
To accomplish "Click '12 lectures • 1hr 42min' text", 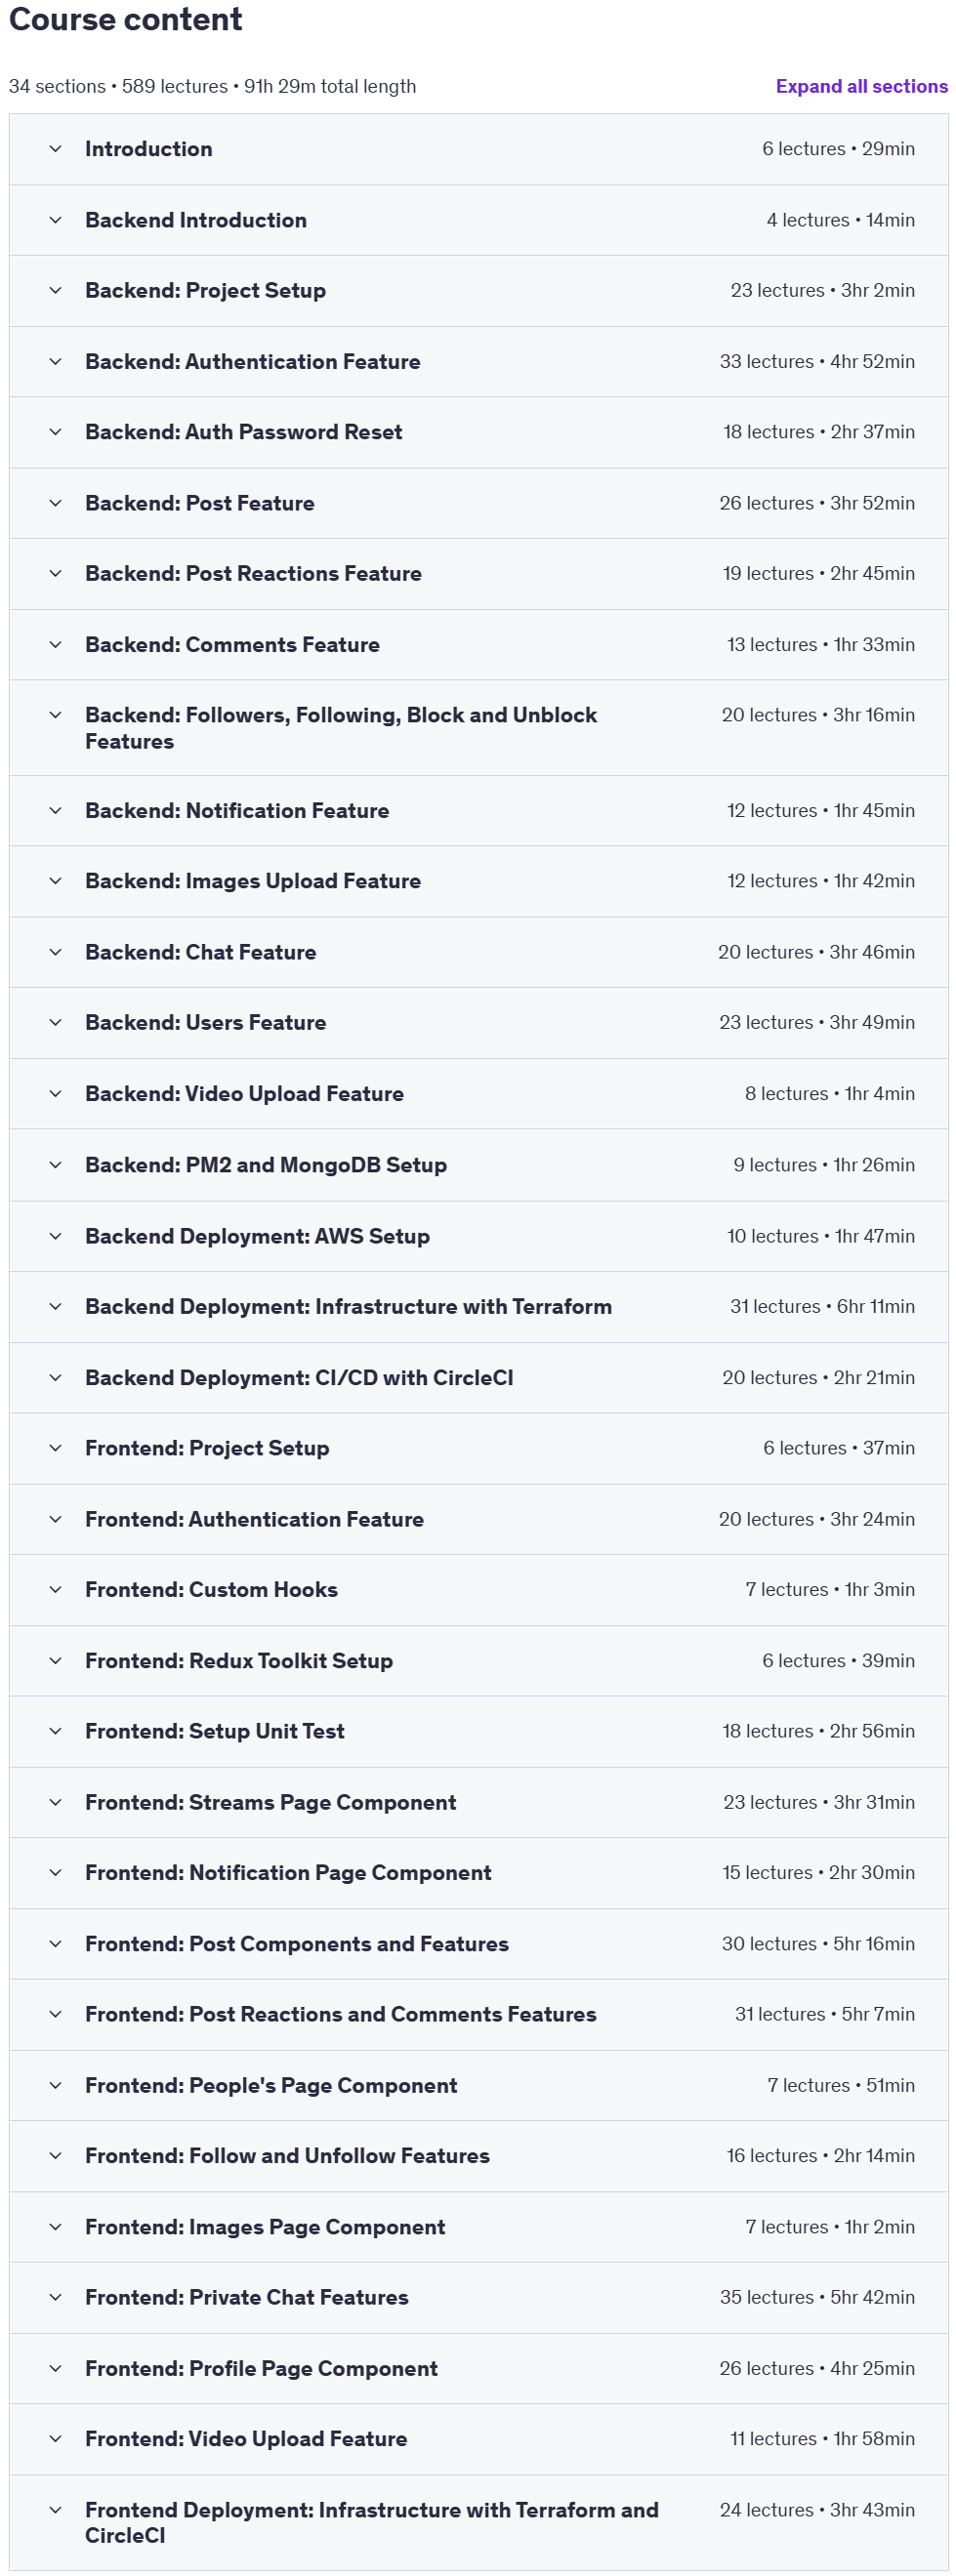I will pos(820,881).
